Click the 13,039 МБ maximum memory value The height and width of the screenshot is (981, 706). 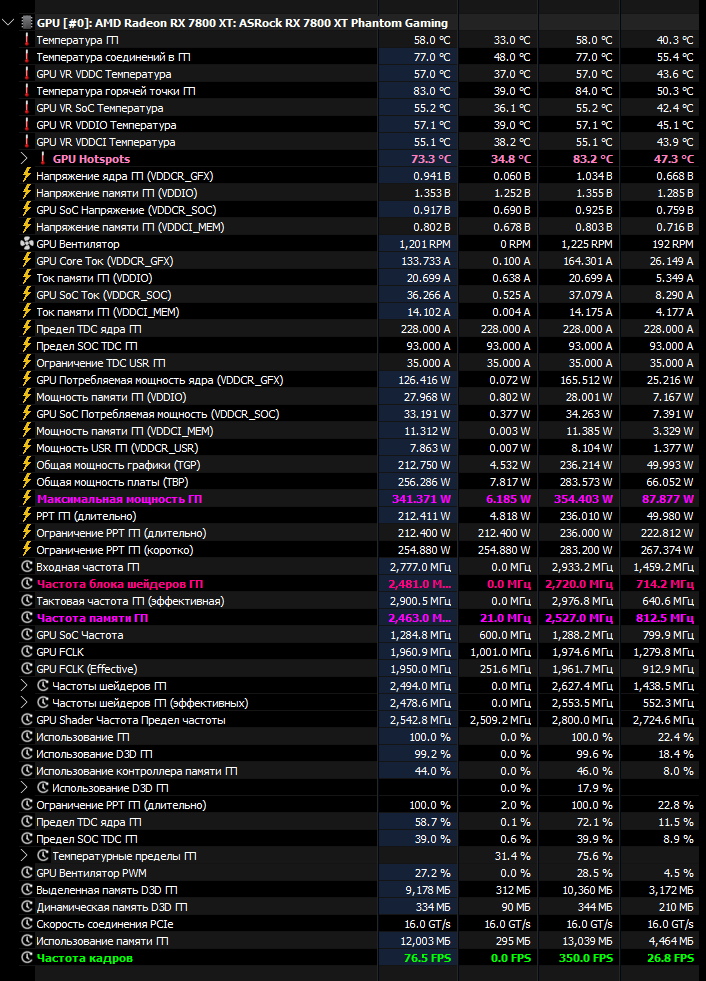[x=588, y=941]
